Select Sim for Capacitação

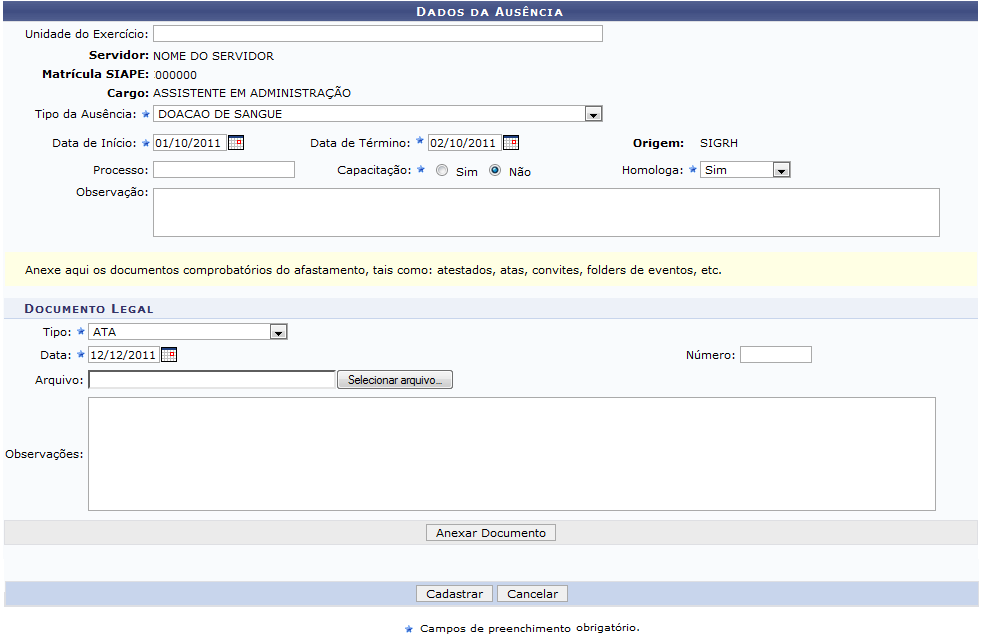point(442,171)
